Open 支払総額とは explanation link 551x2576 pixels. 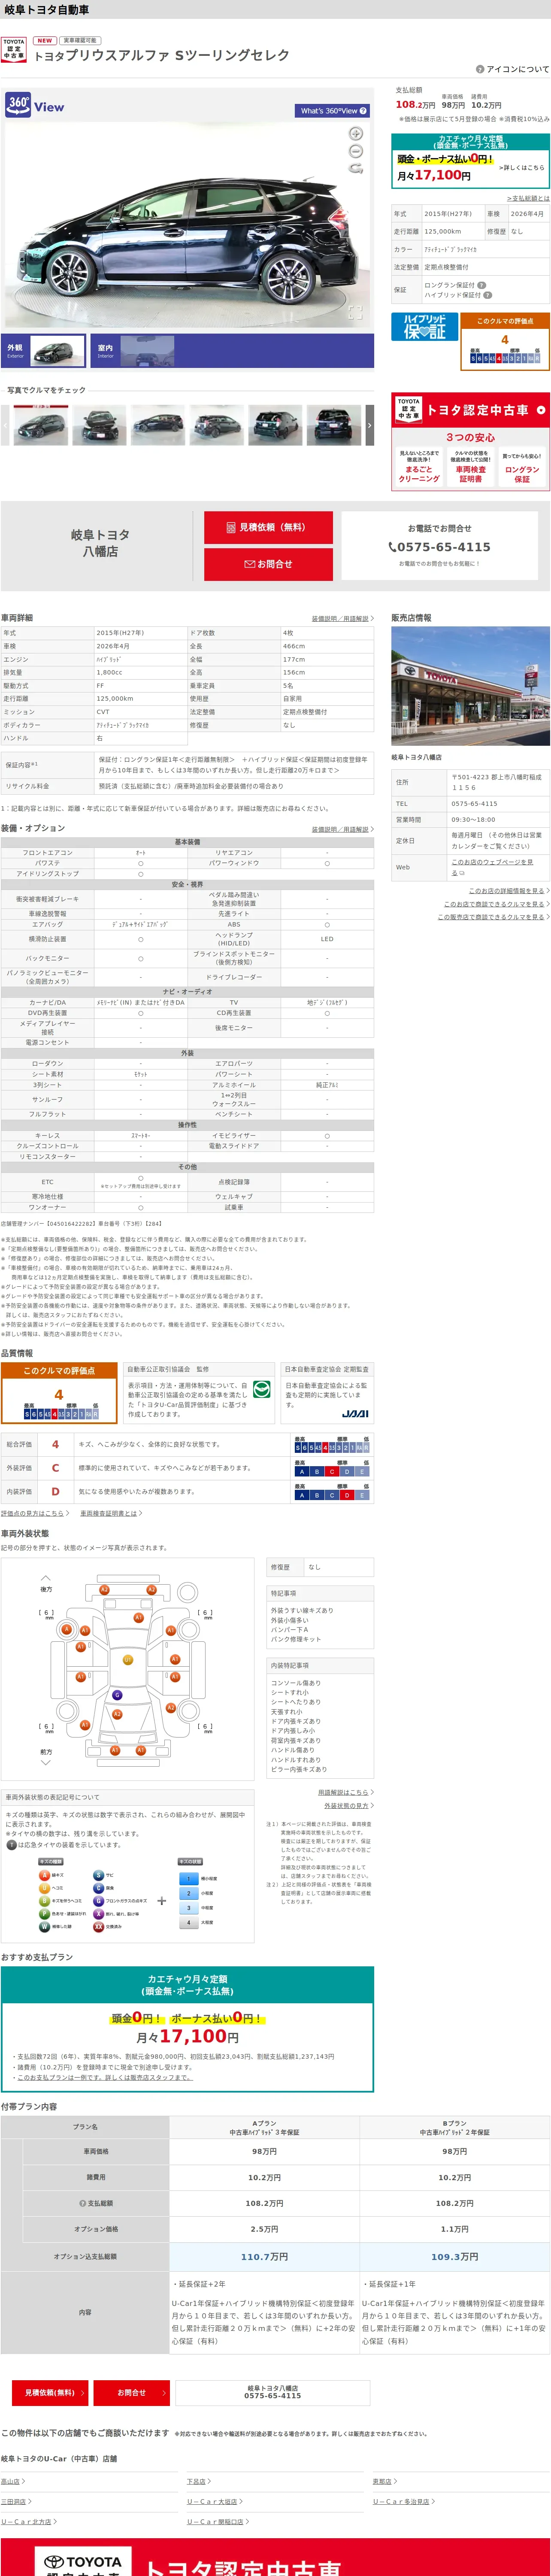[x=527, y=198]
